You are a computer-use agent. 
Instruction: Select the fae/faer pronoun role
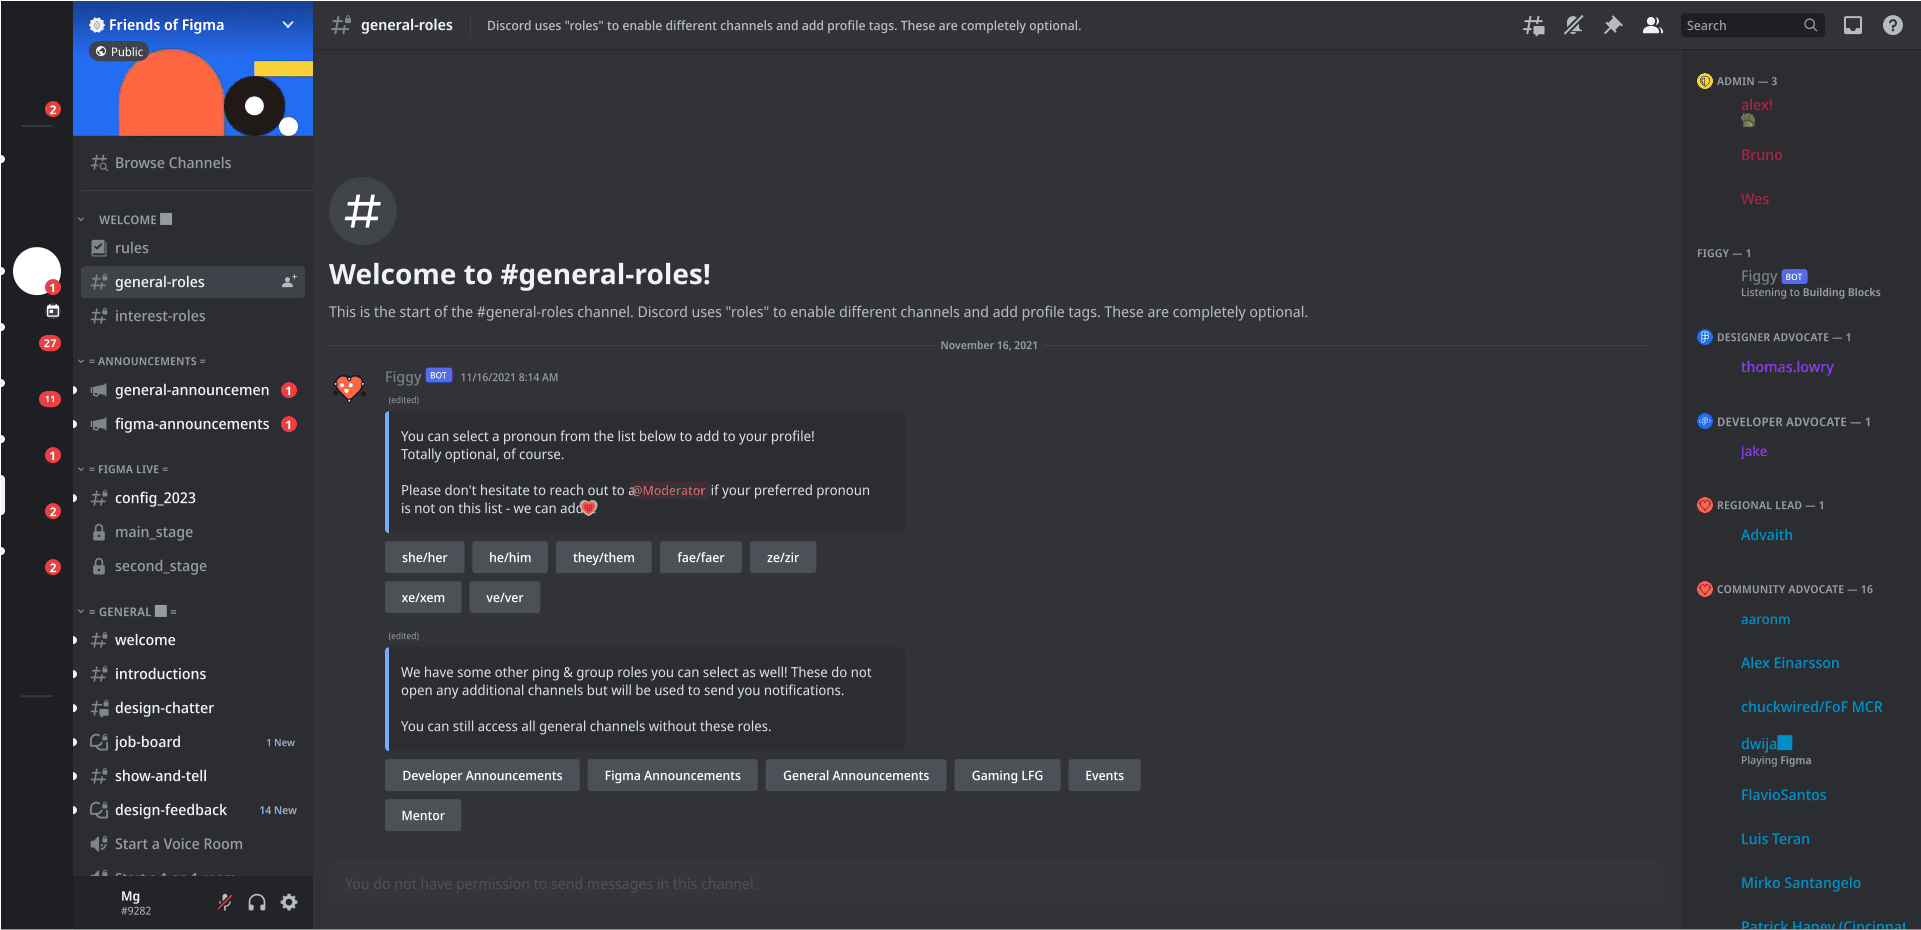pyautogui.click(x=701, y=557)
